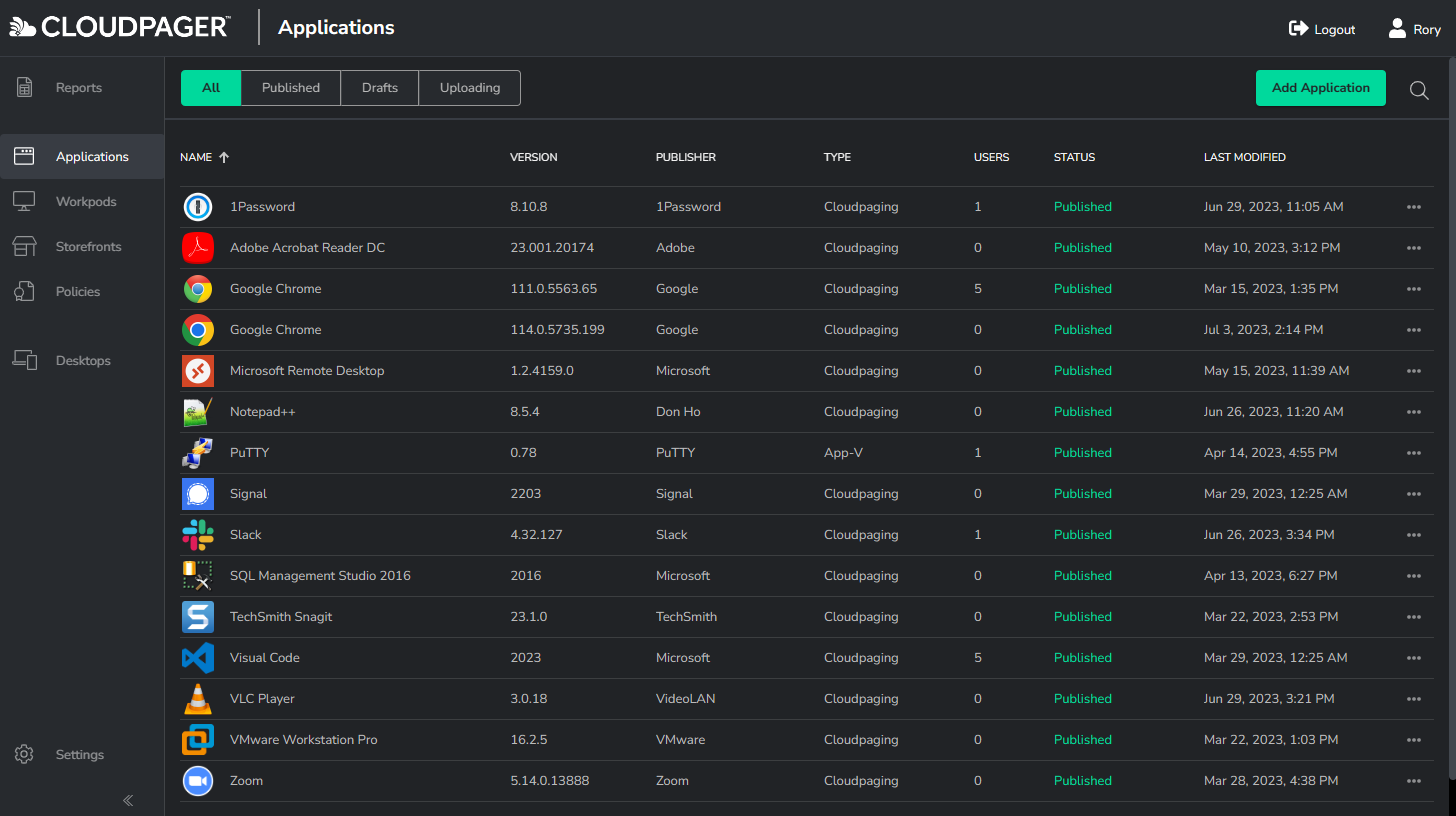
Task: Open Applications in the sidebar
Action: (82, 157)
